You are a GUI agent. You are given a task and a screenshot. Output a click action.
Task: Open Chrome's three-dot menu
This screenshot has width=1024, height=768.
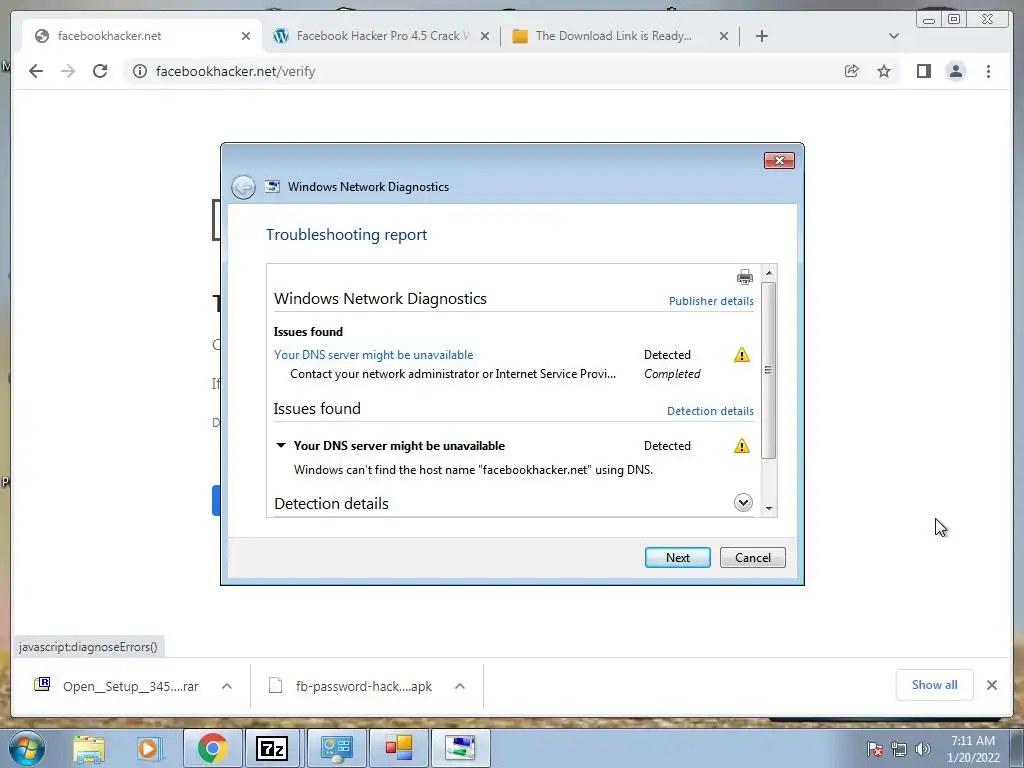(988, 71)
